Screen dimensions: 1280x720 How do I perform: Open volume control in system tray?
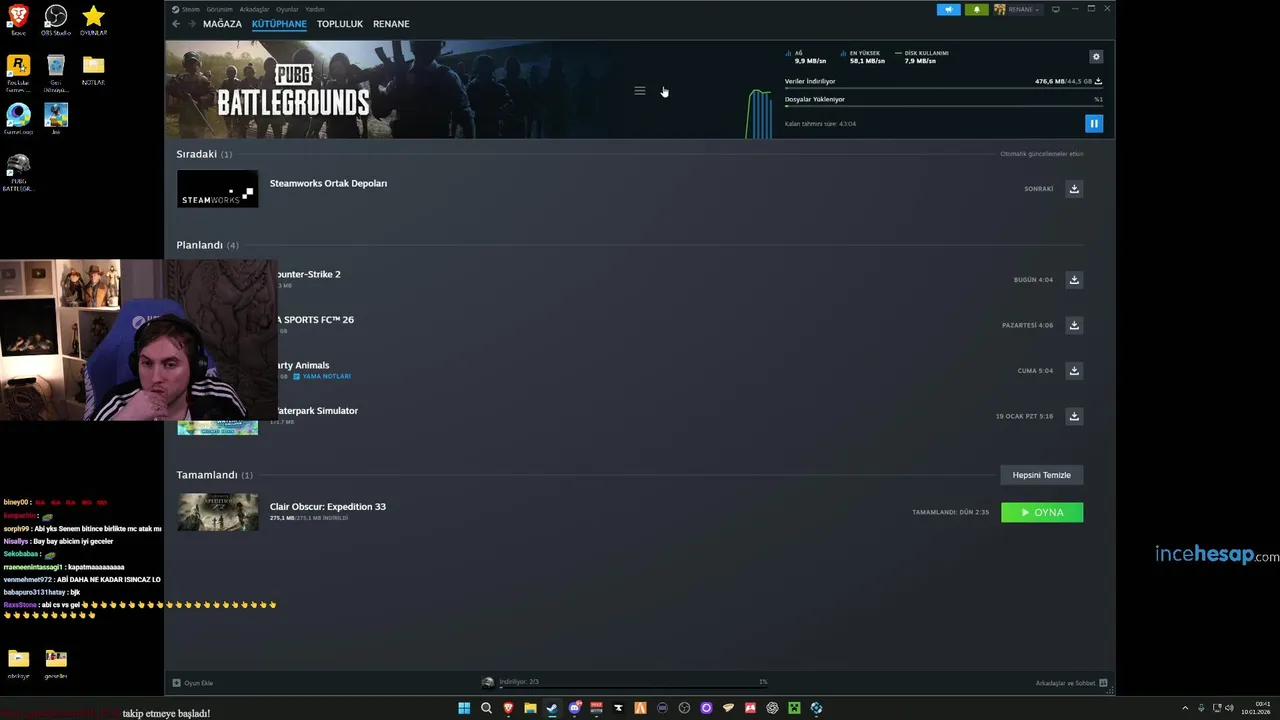coord(1231,708)
